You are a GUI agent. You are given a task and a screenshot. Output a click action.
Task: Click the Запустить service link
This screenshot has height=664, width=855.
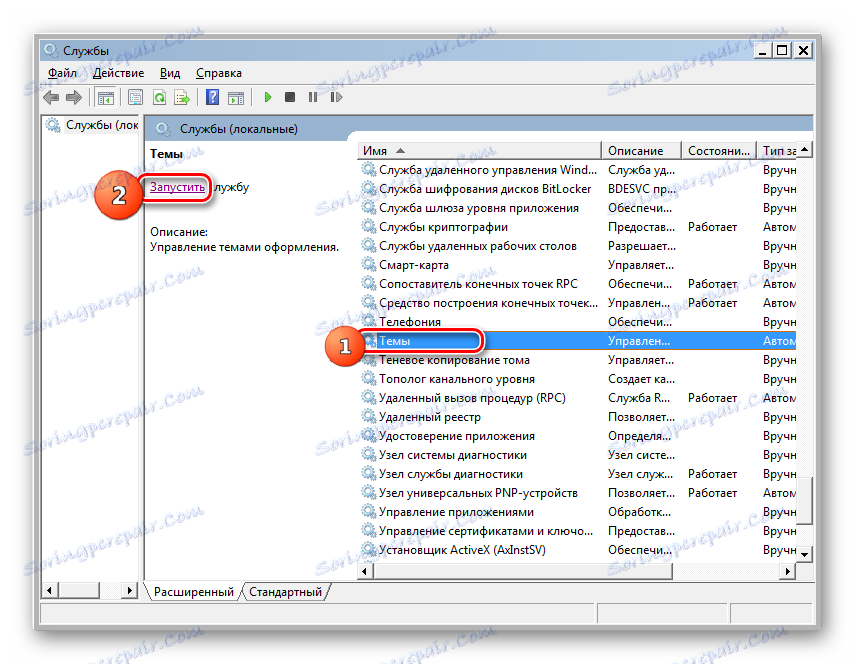(177, 187)
